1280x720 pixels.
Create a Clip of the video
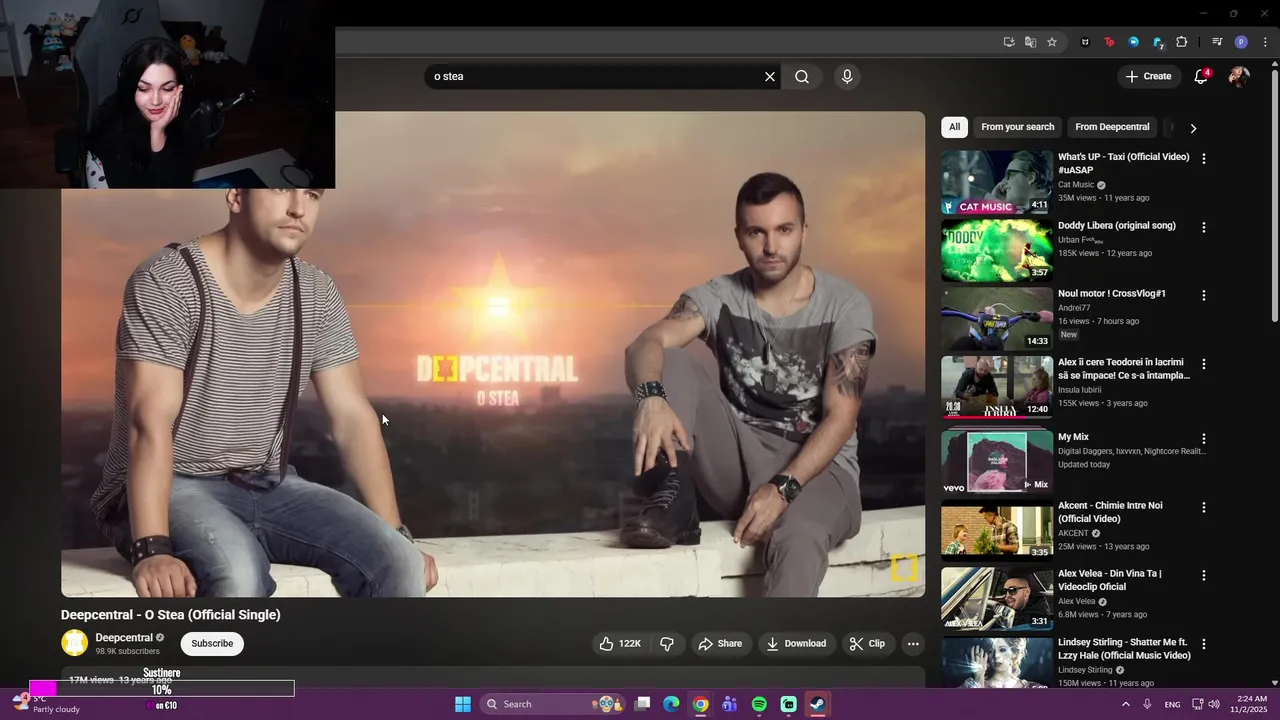click(867, 644)
